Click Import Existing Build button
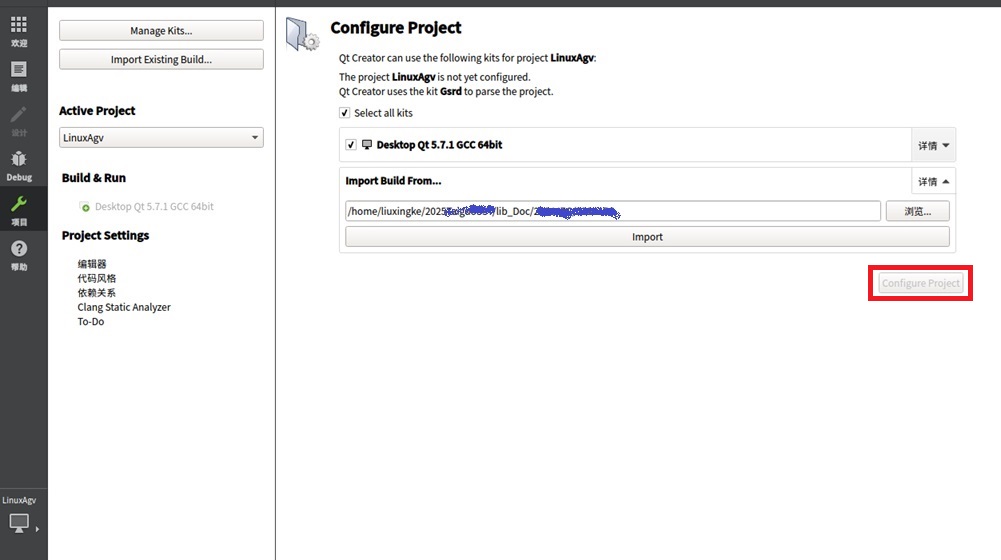 (x=162, y=59)
